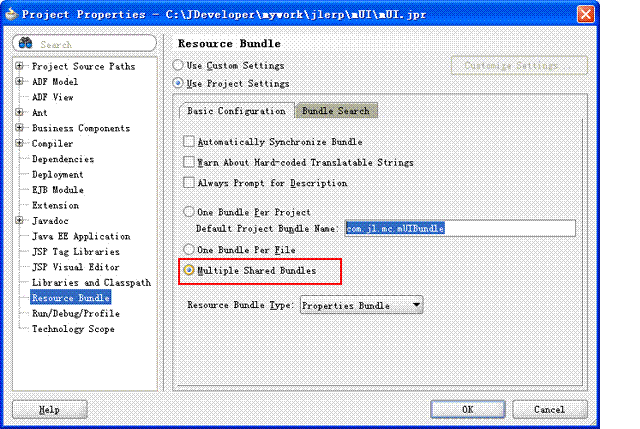Screen dimensions: 640x429
Task: Expand the Business Components node
Action: pyautogui.click(x=19, y=127)
